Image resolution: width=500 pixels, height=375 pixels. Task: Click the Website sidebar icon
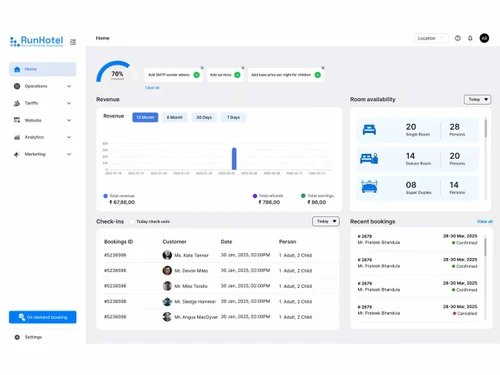tap(17, 120)
